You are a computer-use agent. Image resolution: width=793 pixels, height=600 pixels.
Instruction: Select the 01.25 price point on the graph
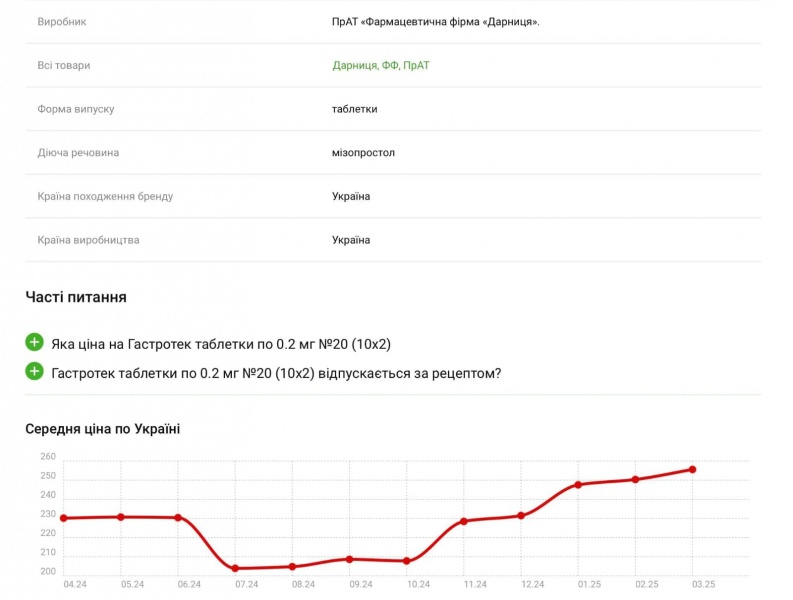tap(577, 485)
